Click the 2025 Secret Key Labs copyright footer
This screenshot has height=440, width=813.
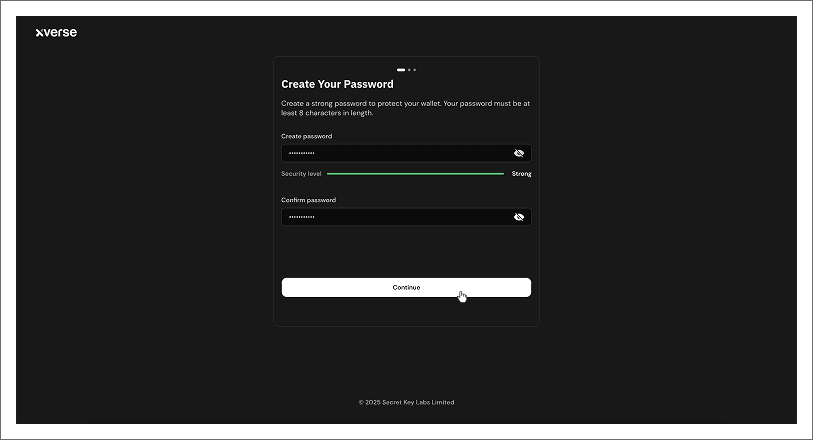click(x=406, y=402)
